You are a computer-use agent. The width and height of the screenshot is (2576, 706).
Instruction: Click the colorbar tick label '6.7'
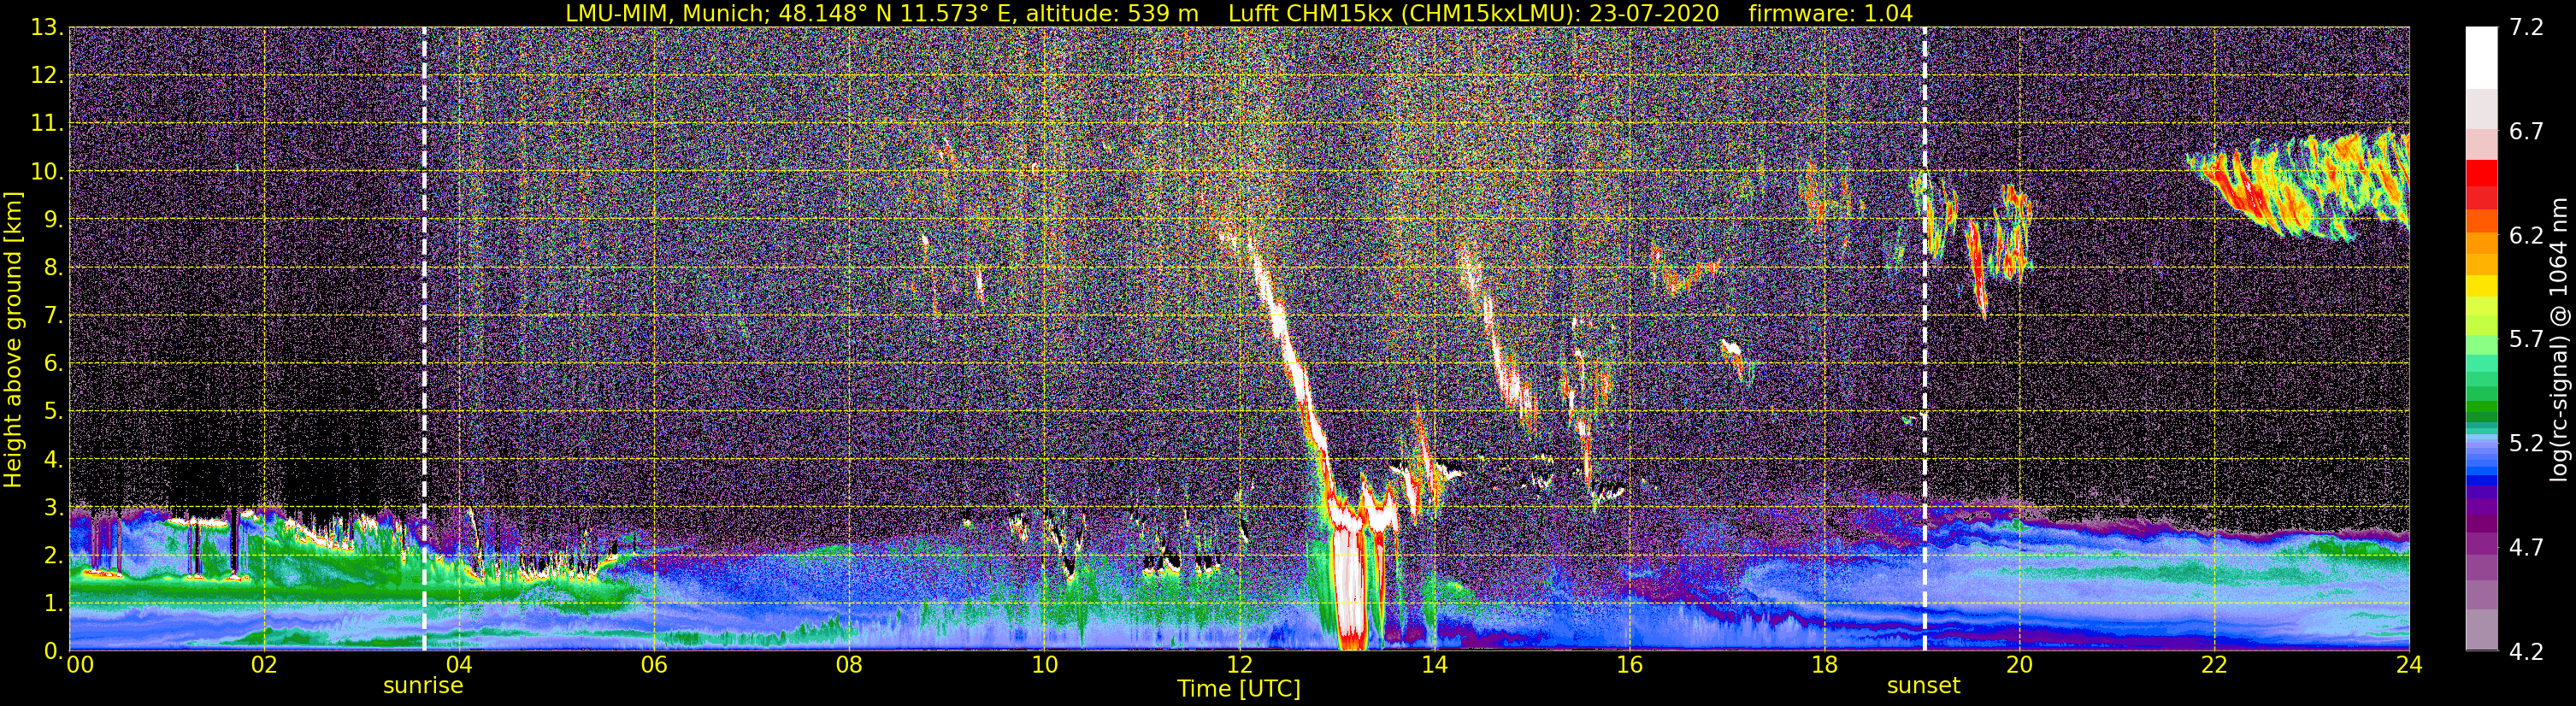2526,131
